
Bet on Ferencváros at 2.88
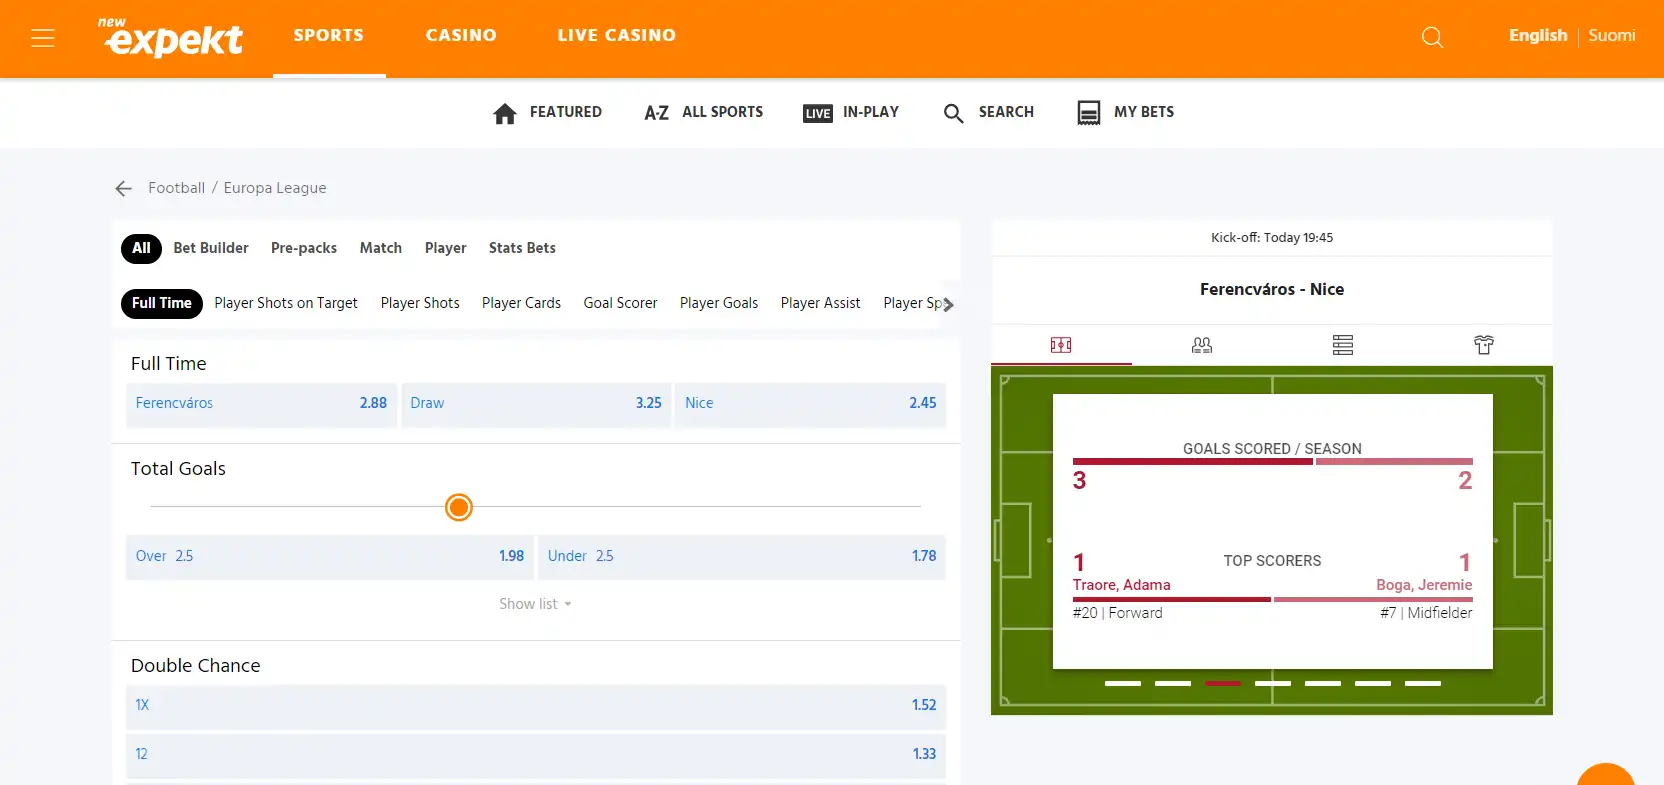click(x=262, y=404)
